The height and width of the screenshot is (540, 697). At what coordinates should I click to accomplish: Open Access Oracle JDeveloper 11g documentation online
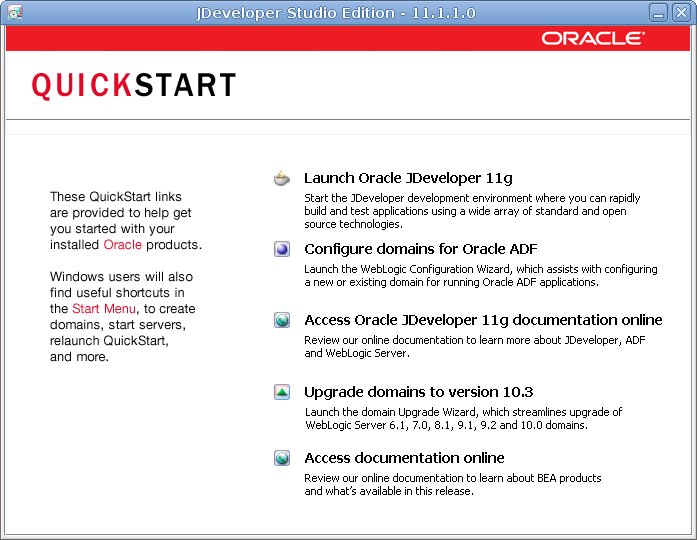[x=483, y=320]
